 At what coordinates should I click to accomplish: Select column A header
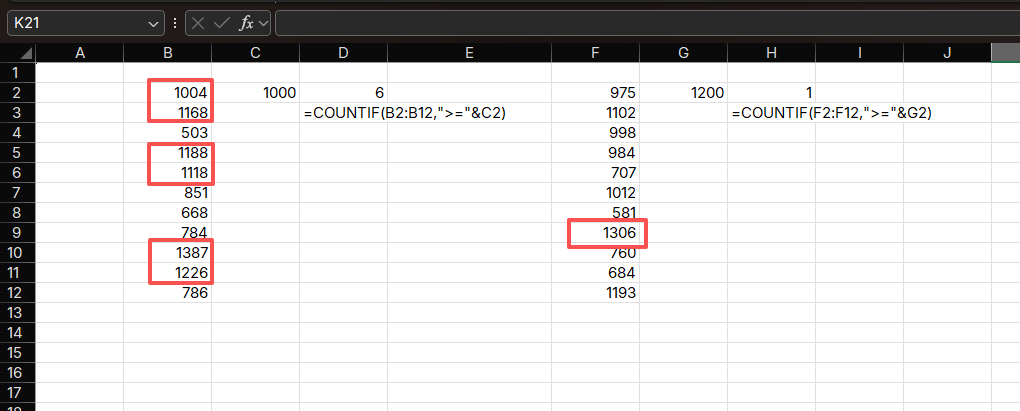(x=79, y=53)
